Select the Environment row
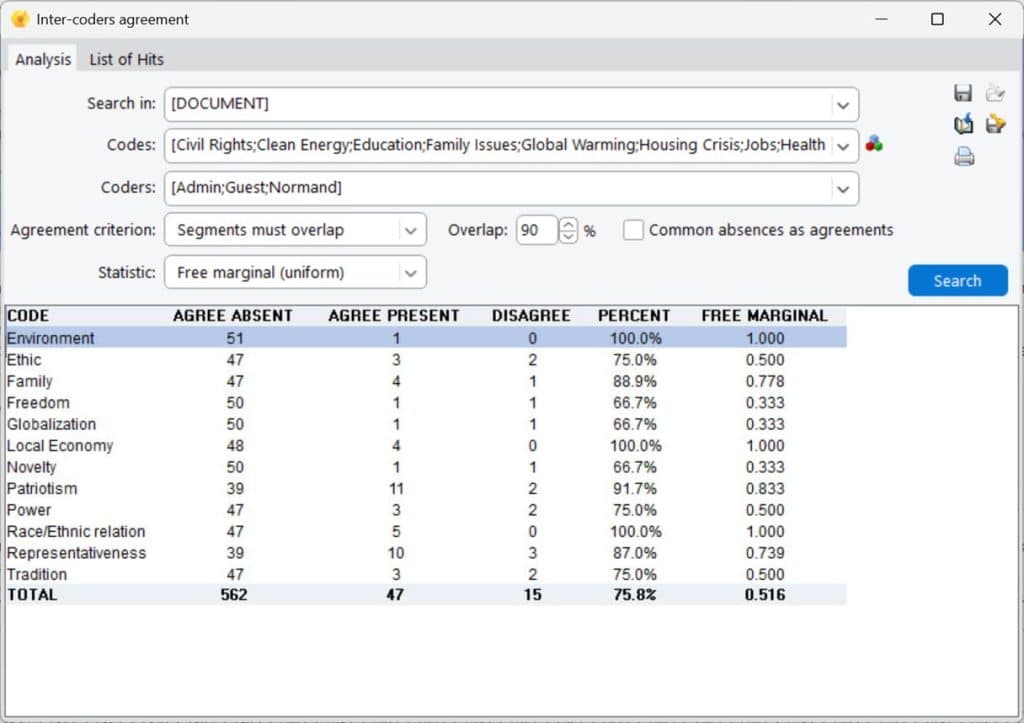 point(426,338)
